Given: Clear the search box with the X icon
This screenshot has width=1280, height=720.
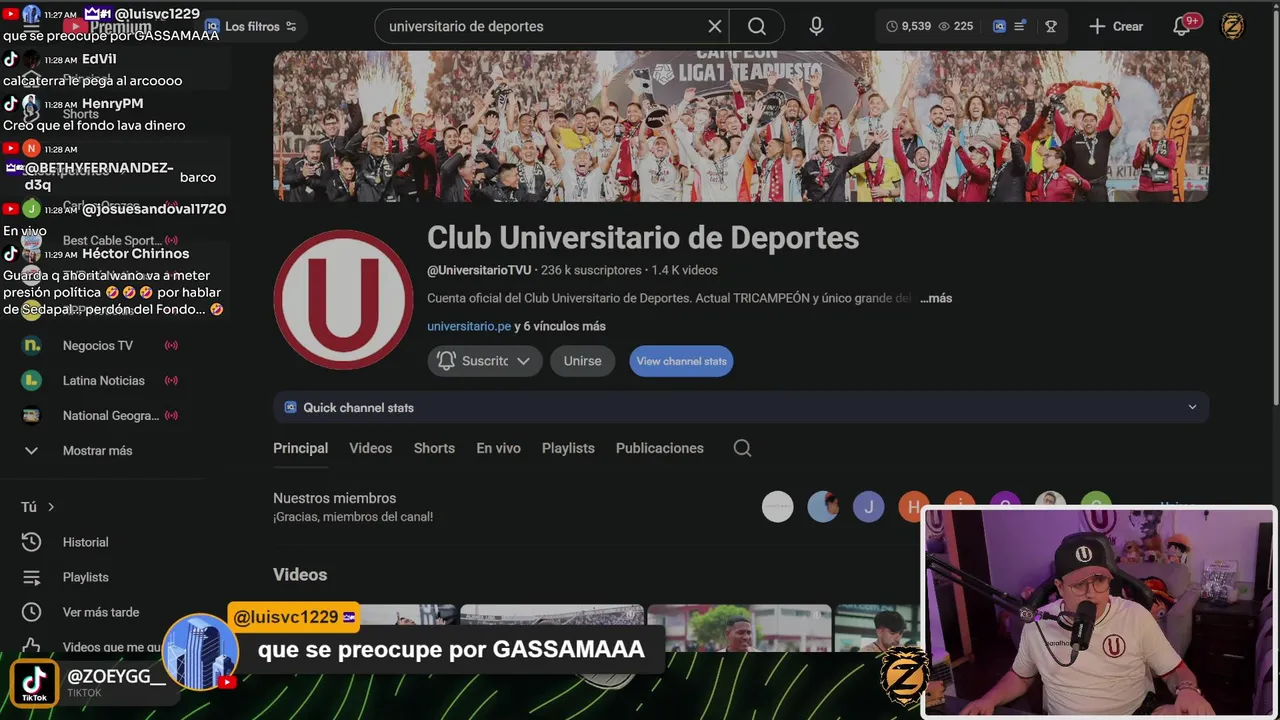Looking at the screenshot, I should pos(714,26).
